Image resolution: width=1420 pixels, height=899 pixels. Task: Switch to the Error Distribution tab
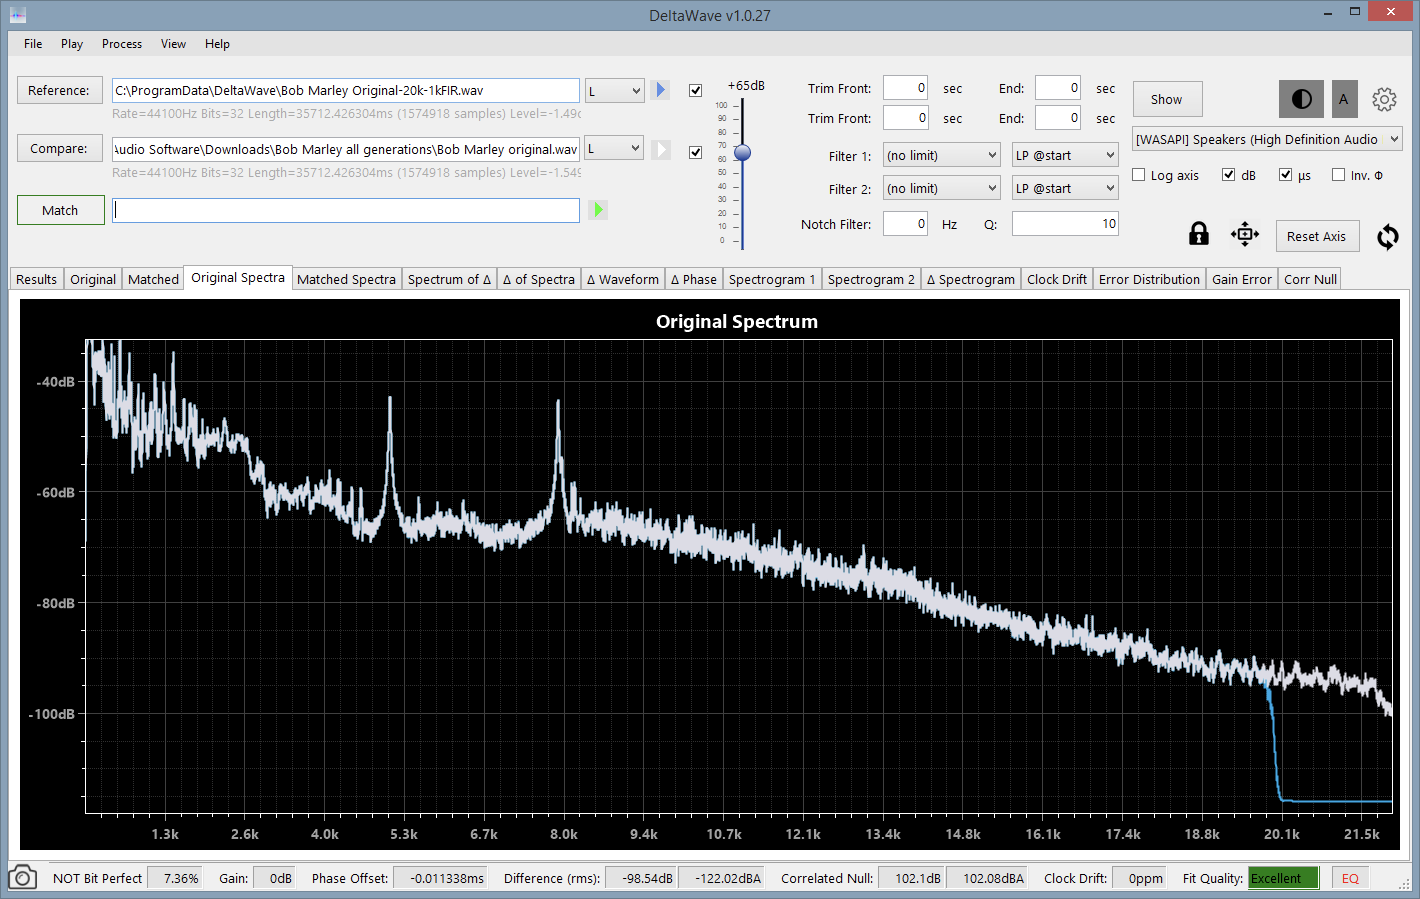(1149, 279)
